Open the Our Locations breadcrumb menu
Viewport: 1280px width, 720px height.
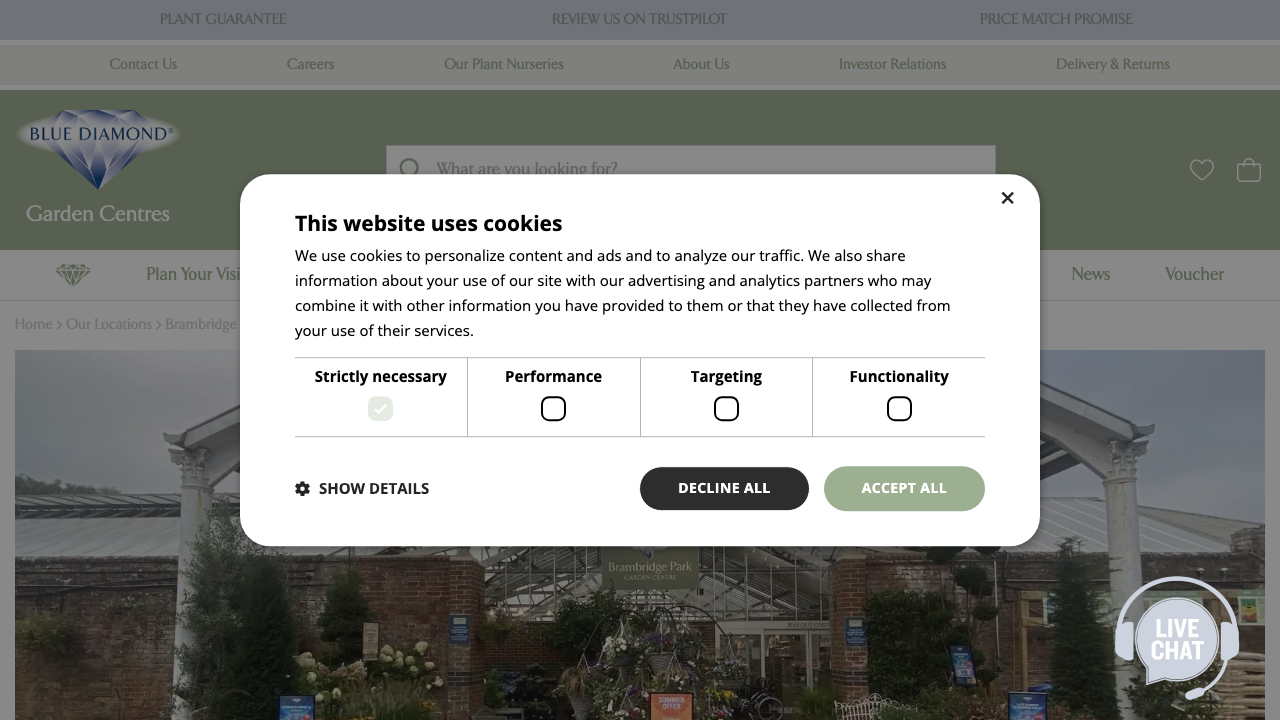[109, 324]
